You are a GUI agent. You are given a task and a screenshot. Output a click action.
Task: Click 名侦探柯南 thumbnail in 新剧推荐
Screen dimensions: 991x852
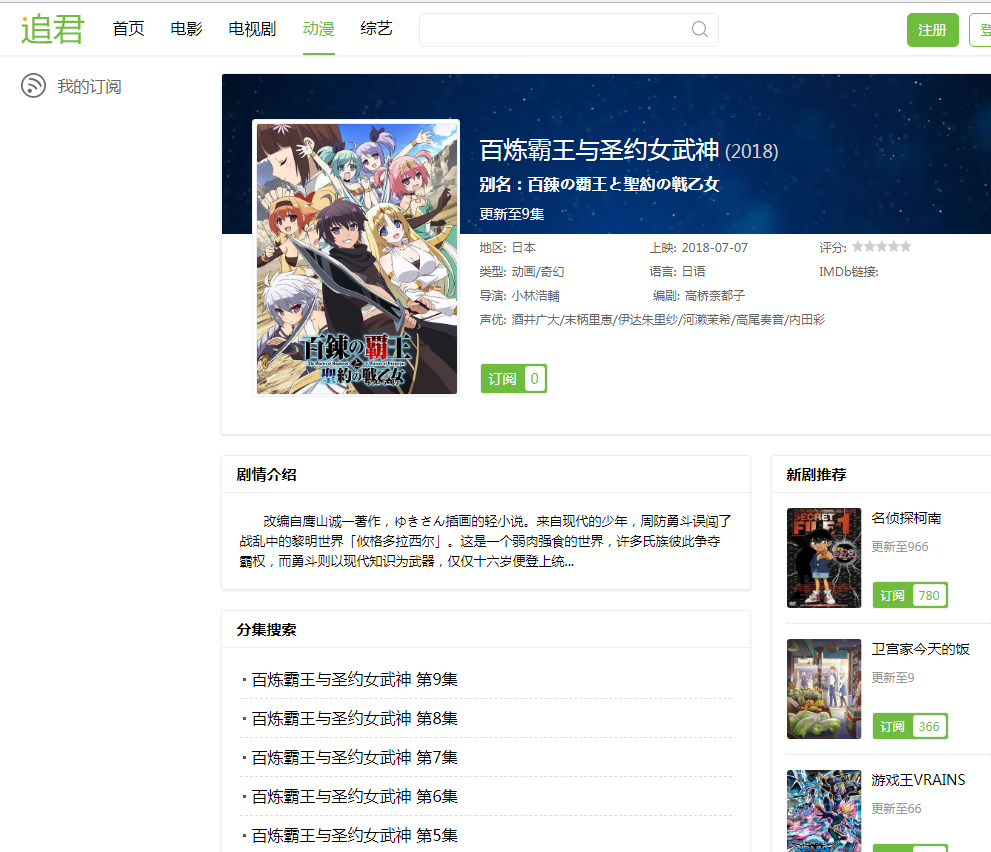pos(824,557)
